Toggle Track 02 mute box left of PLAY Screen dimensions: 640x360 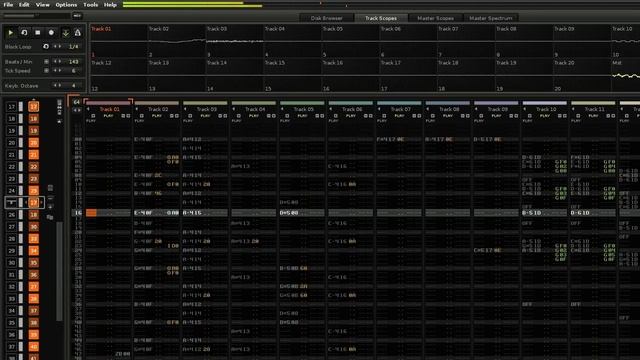[142, 116]
